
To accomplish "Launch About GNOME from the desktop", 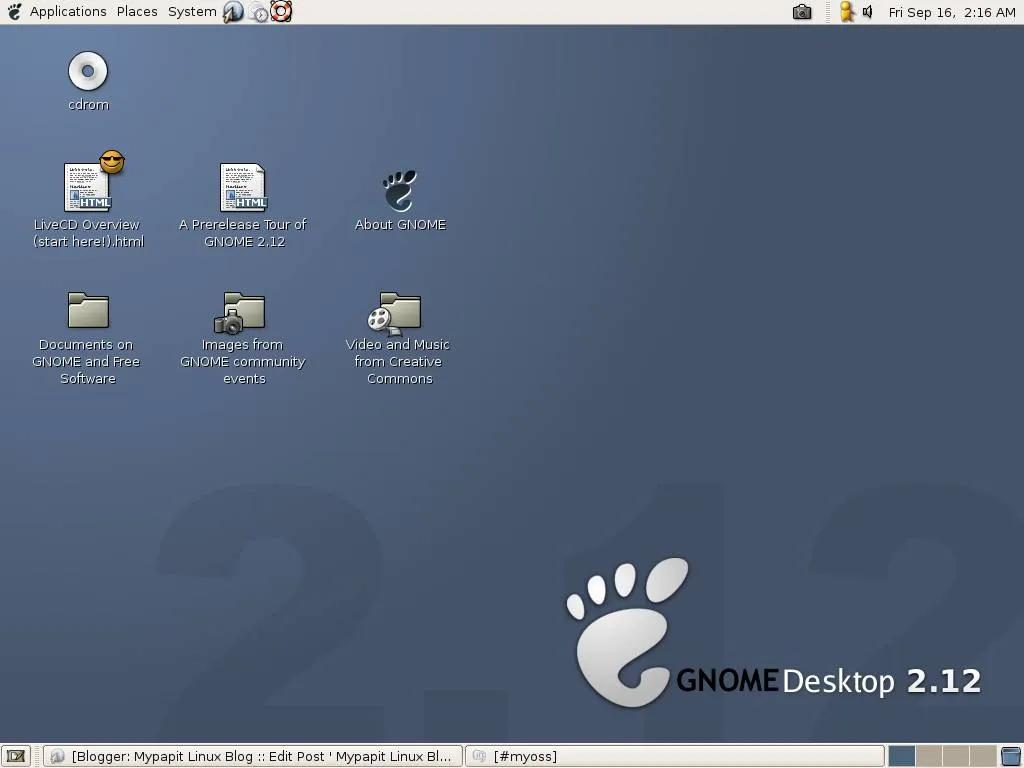I will point(399,190).
